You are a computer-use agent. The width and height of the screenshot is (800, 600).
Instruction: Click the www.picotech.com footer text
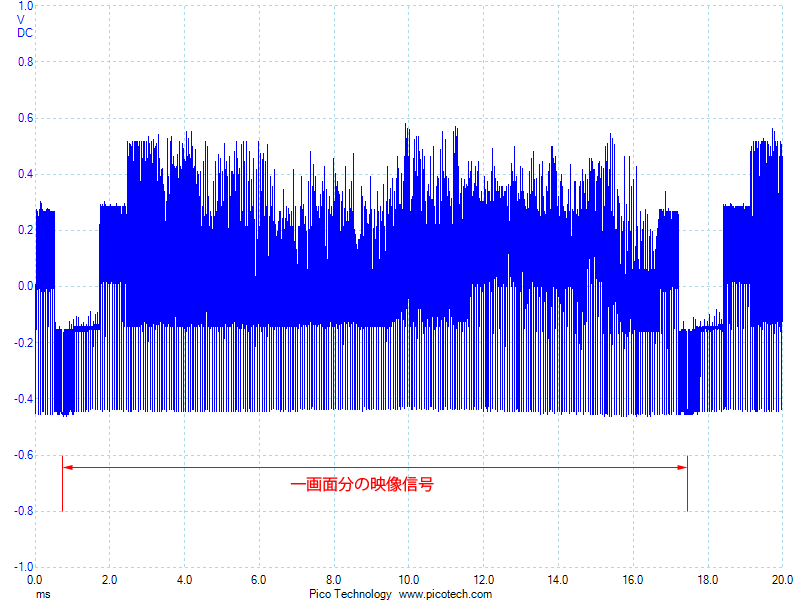click(x=445, y=594)
